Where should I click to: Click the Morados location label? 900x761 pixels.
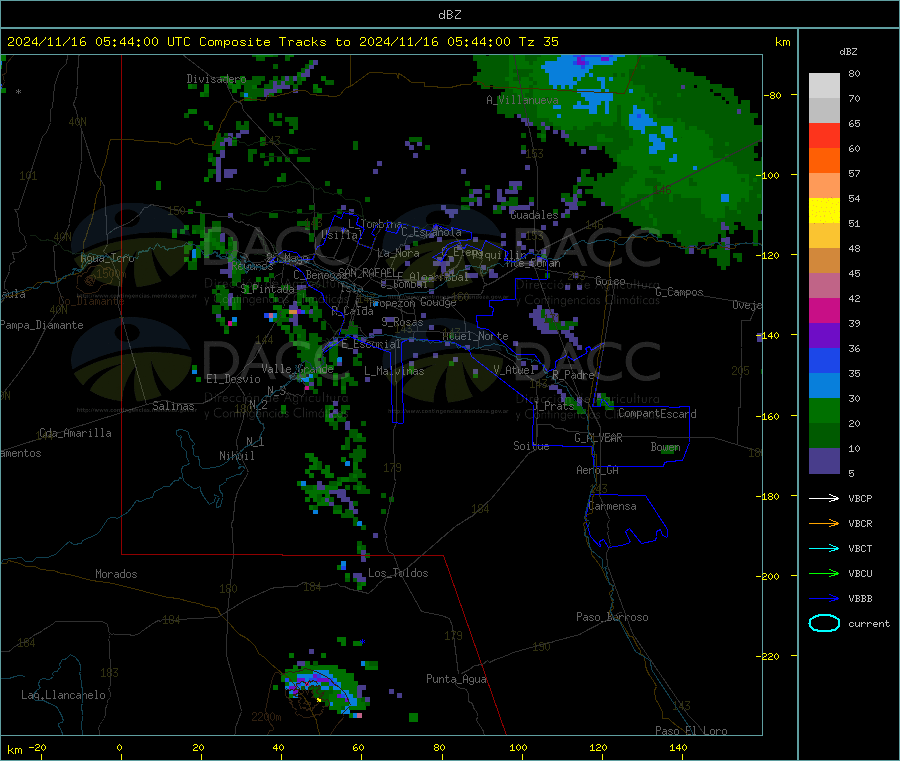point(116,574)
